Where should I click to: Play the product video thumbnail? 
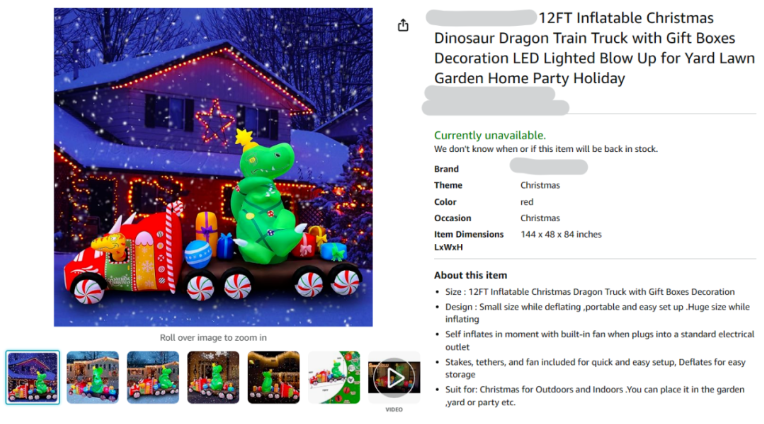394,377
